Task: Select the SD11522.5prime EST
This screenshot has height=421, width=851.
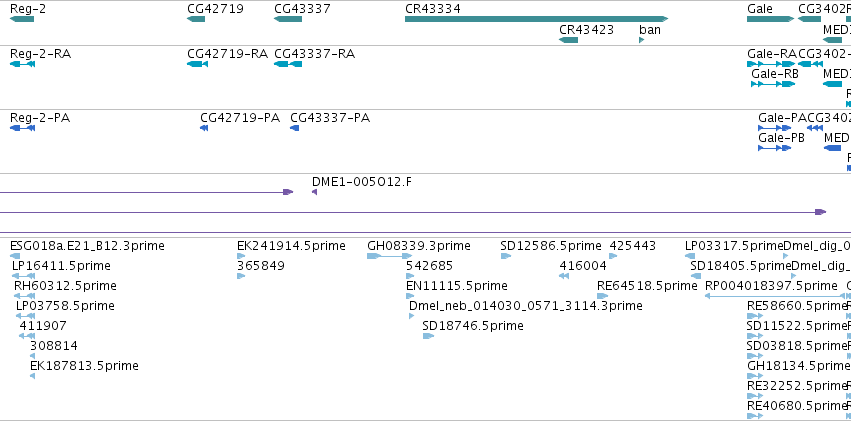Action: (755, 336)
